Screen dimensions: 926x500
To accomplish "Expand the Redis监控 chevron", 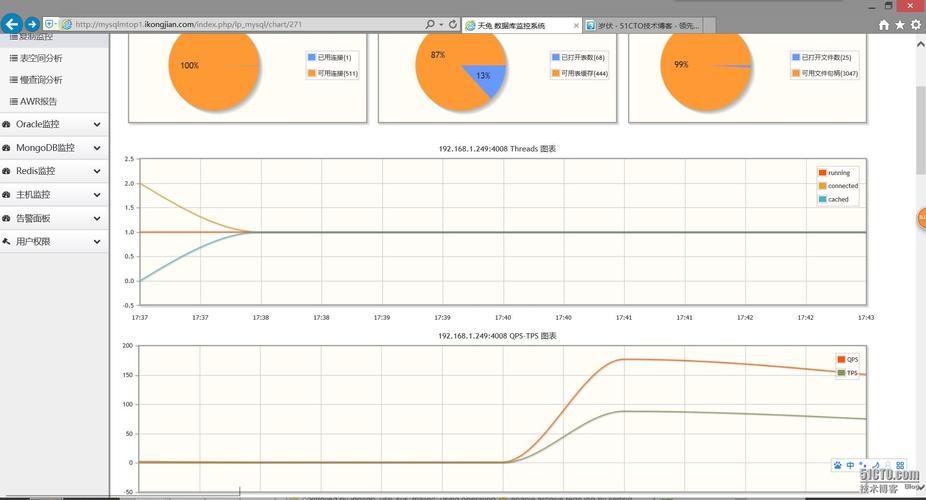I will click(x=97, y=171).
